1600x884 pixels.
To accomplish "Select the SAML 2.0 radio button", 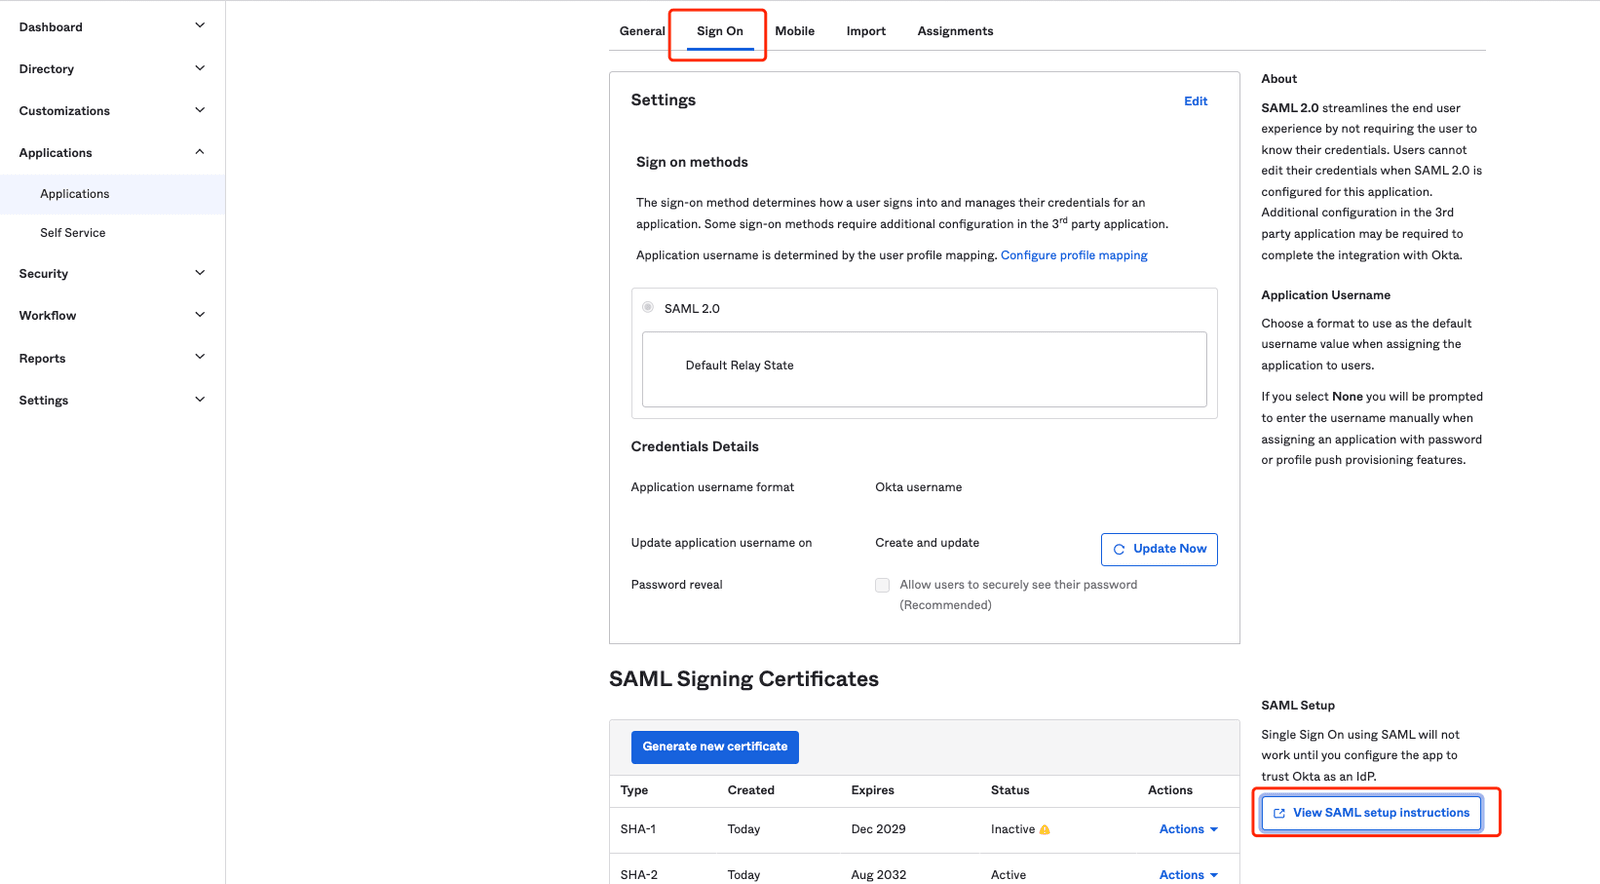I will (648, 307).
